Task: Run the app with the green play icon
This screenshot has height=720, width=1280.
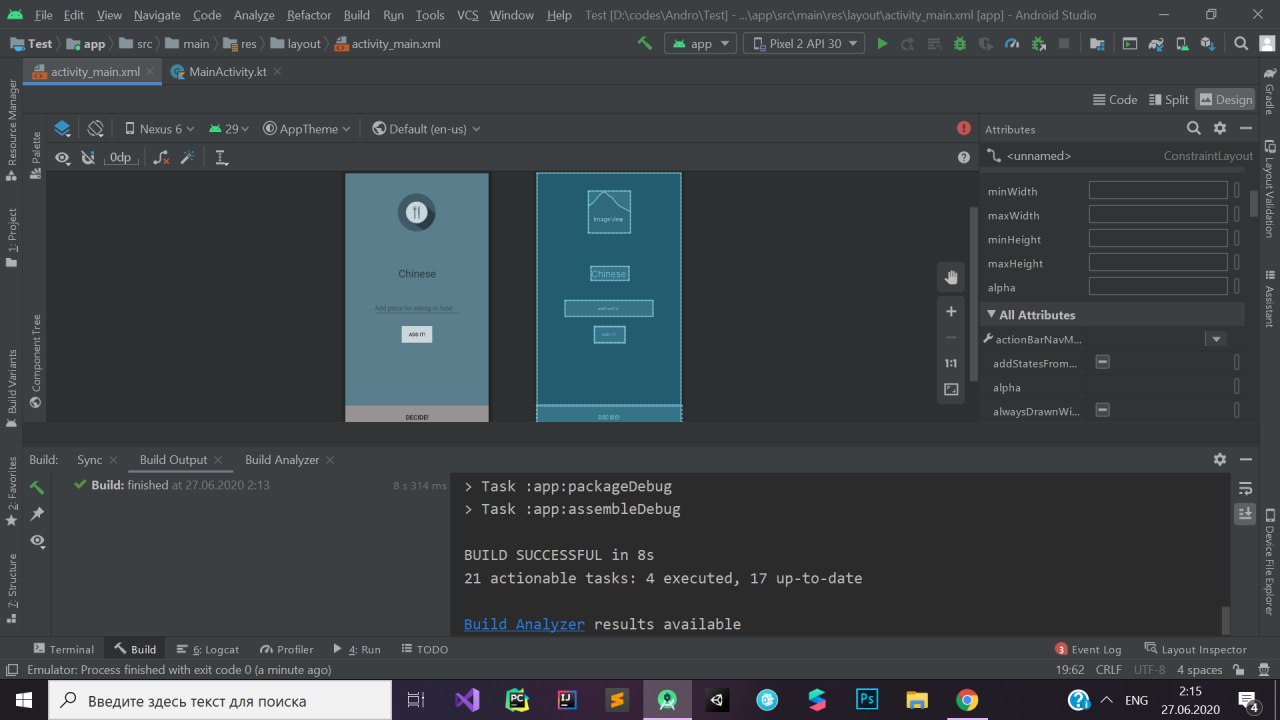Action: pyautogui.click(x=882, y=44)
